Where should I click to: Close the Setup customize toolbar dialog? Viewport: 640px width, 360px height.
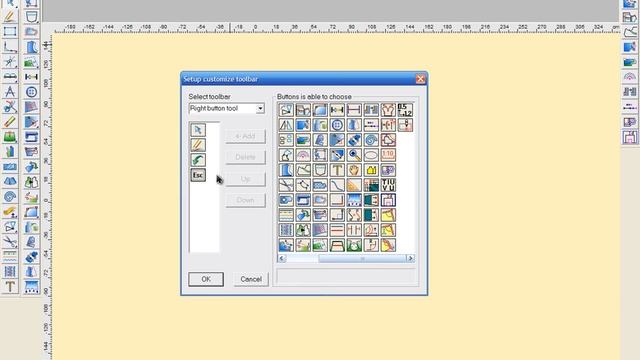[x=420, y=79]
